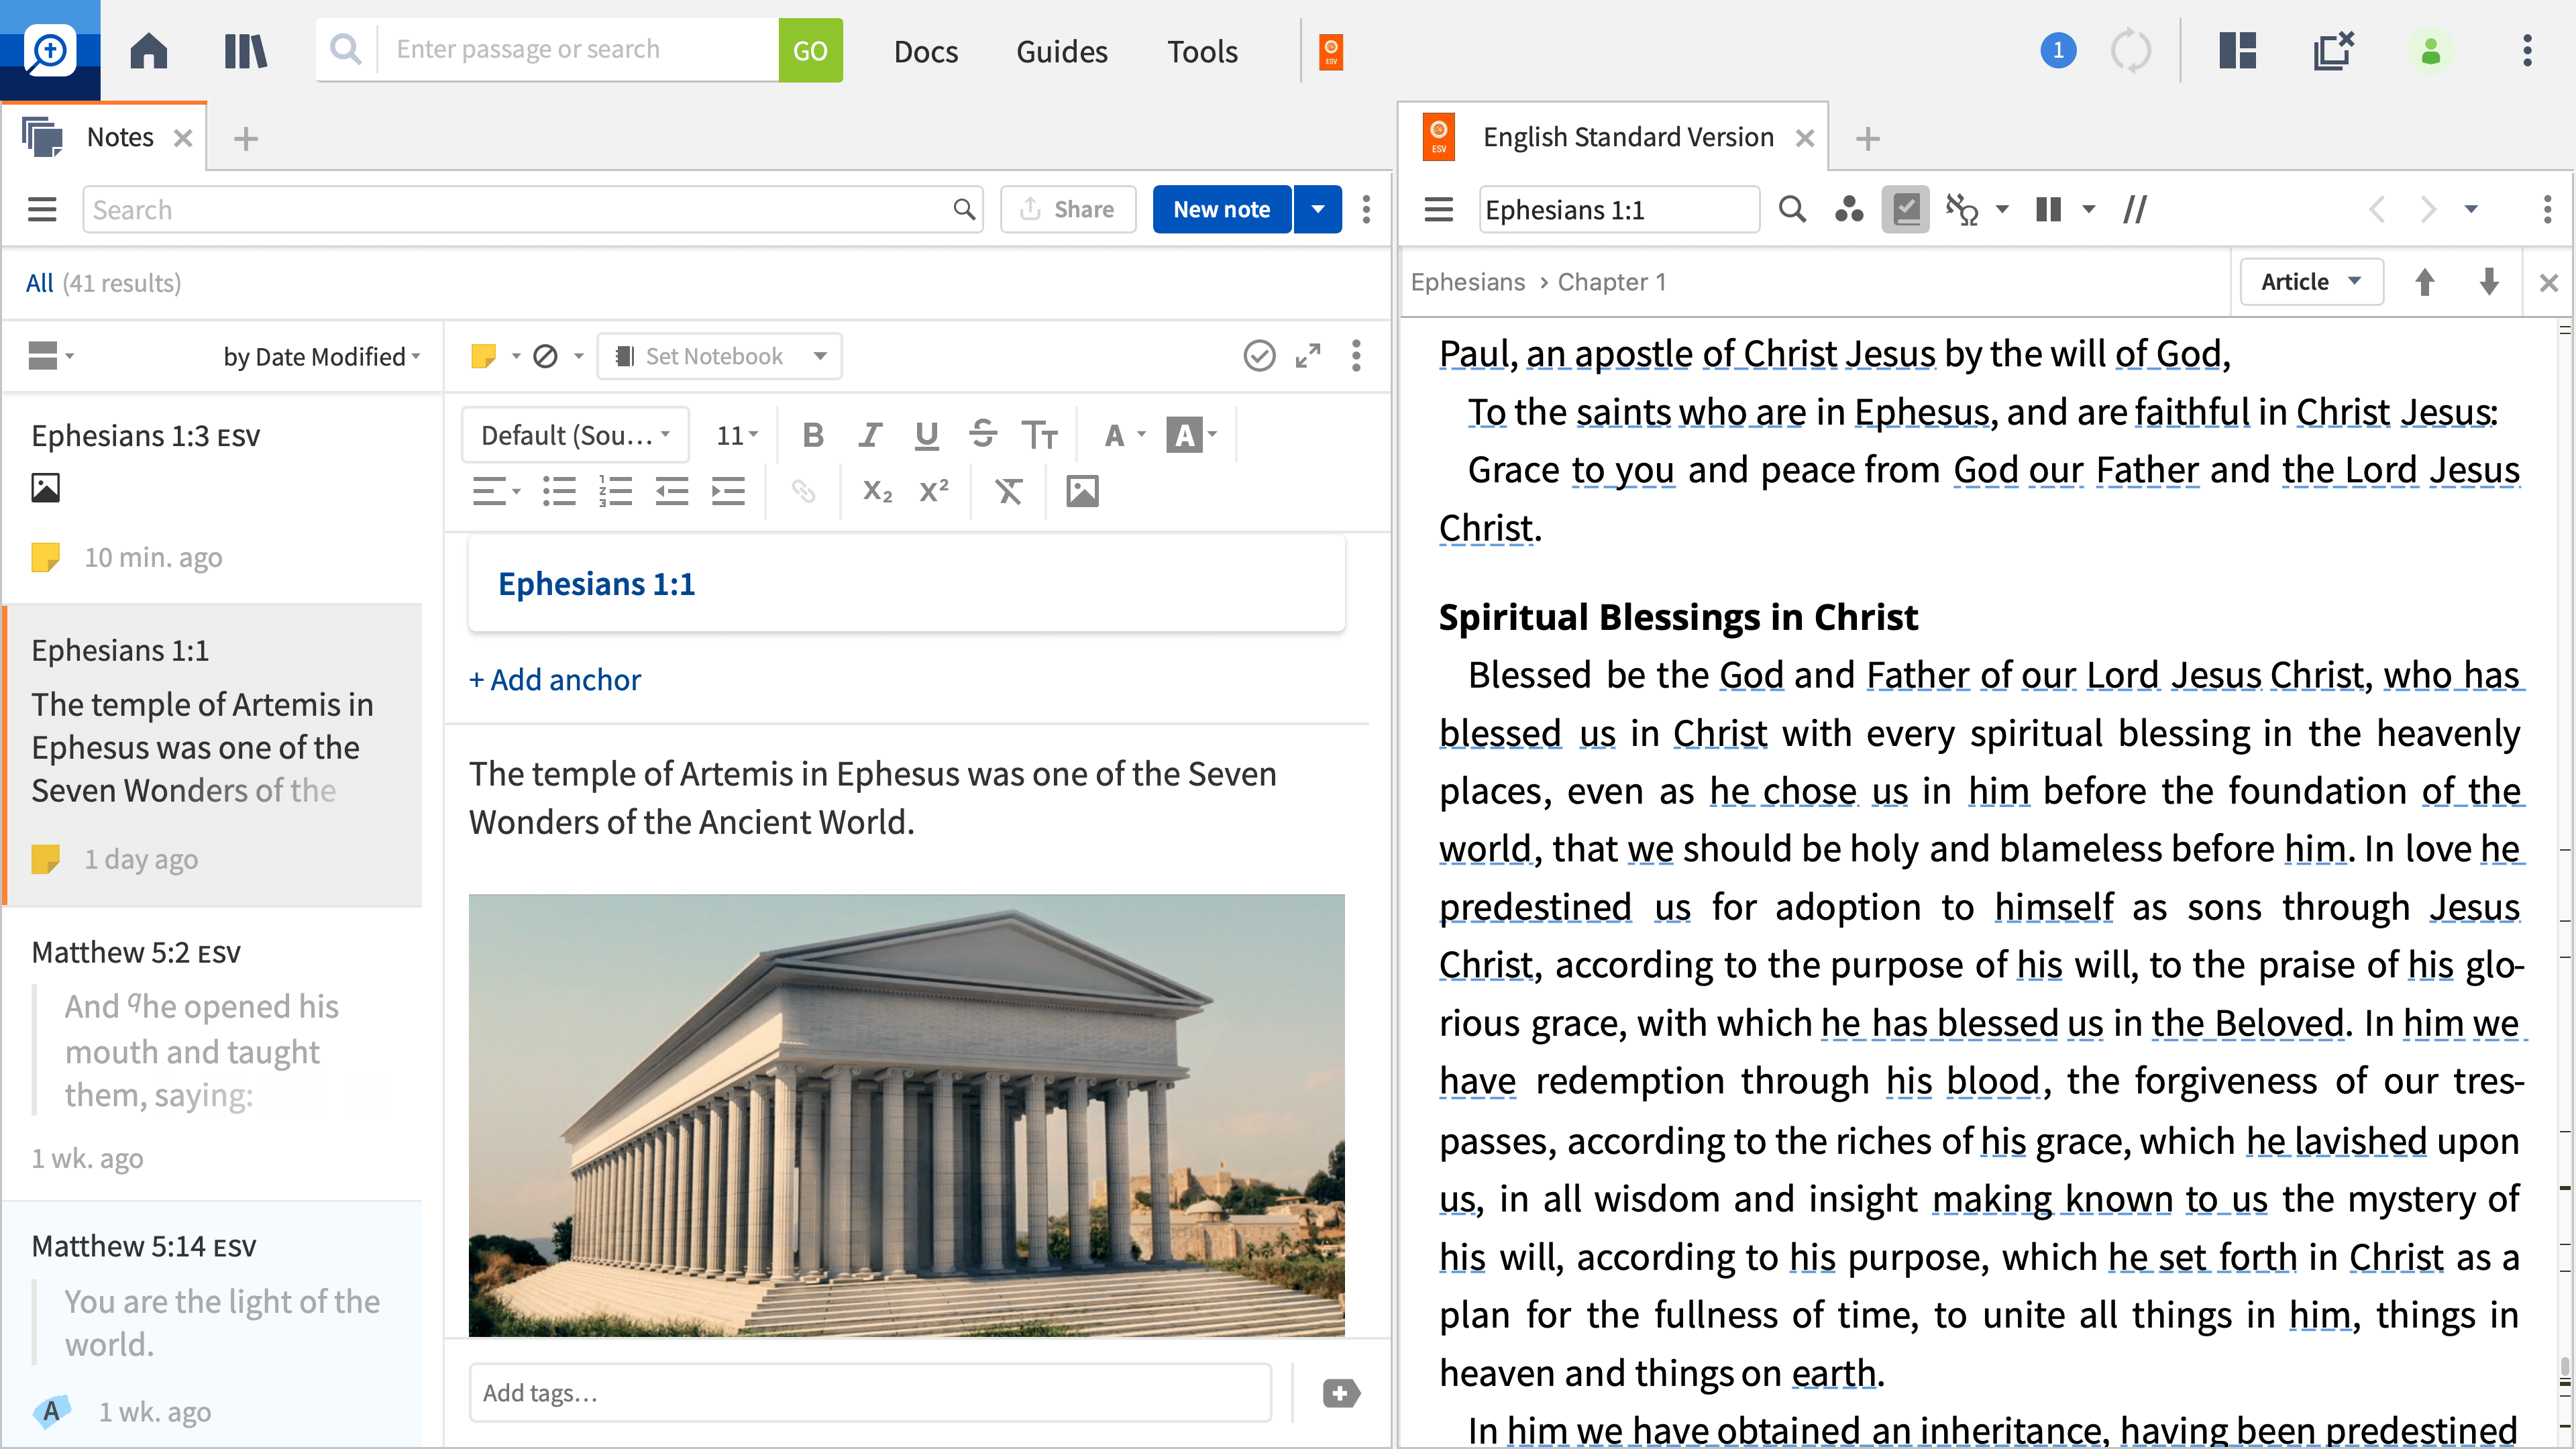
Task: Insert image into the note
Action: (1082, 491)
